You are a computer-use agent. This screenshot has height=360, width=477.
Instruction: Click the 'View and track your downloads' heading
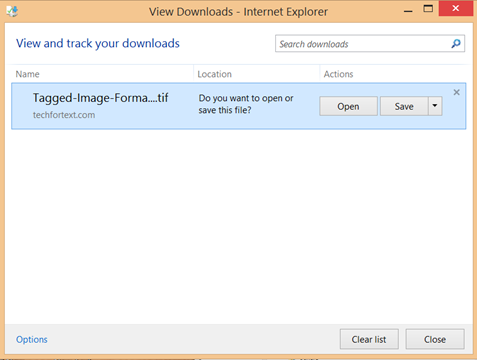click(98, 43)
